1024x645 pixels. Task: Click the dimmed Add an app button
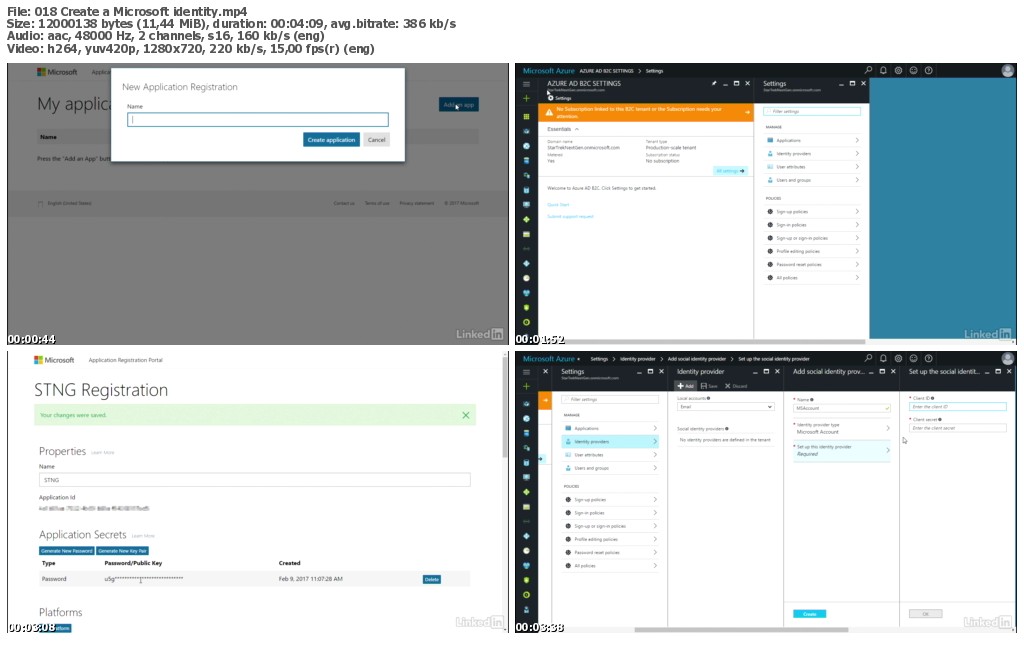click(458, 104)
